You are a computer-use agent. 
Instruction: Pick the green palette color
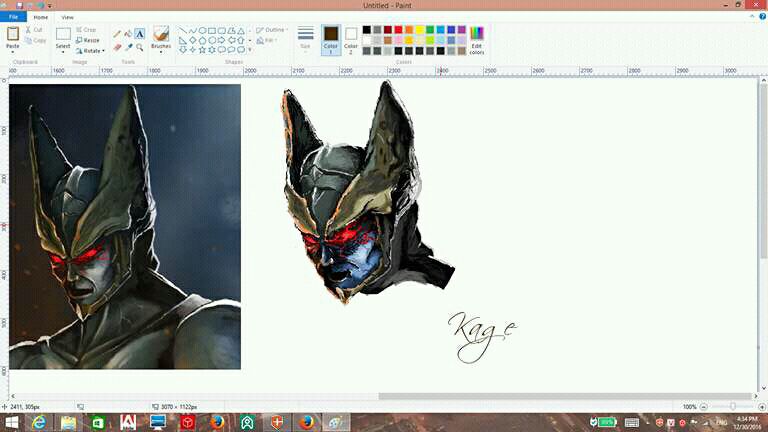coord(430,30)
